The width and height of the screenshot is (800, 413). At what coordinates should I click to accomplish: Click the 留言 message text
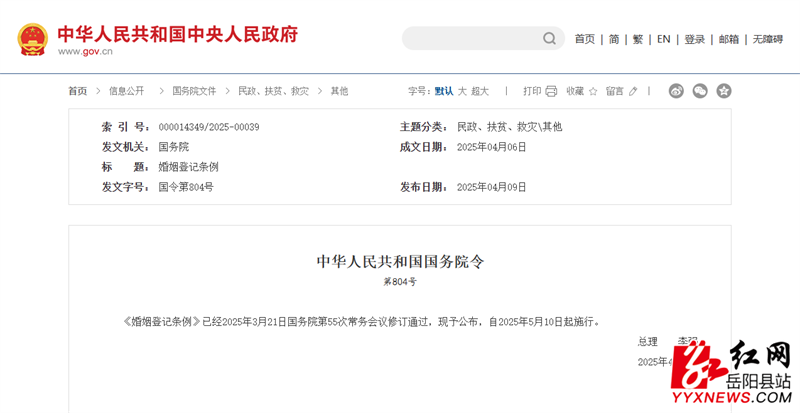615,91
